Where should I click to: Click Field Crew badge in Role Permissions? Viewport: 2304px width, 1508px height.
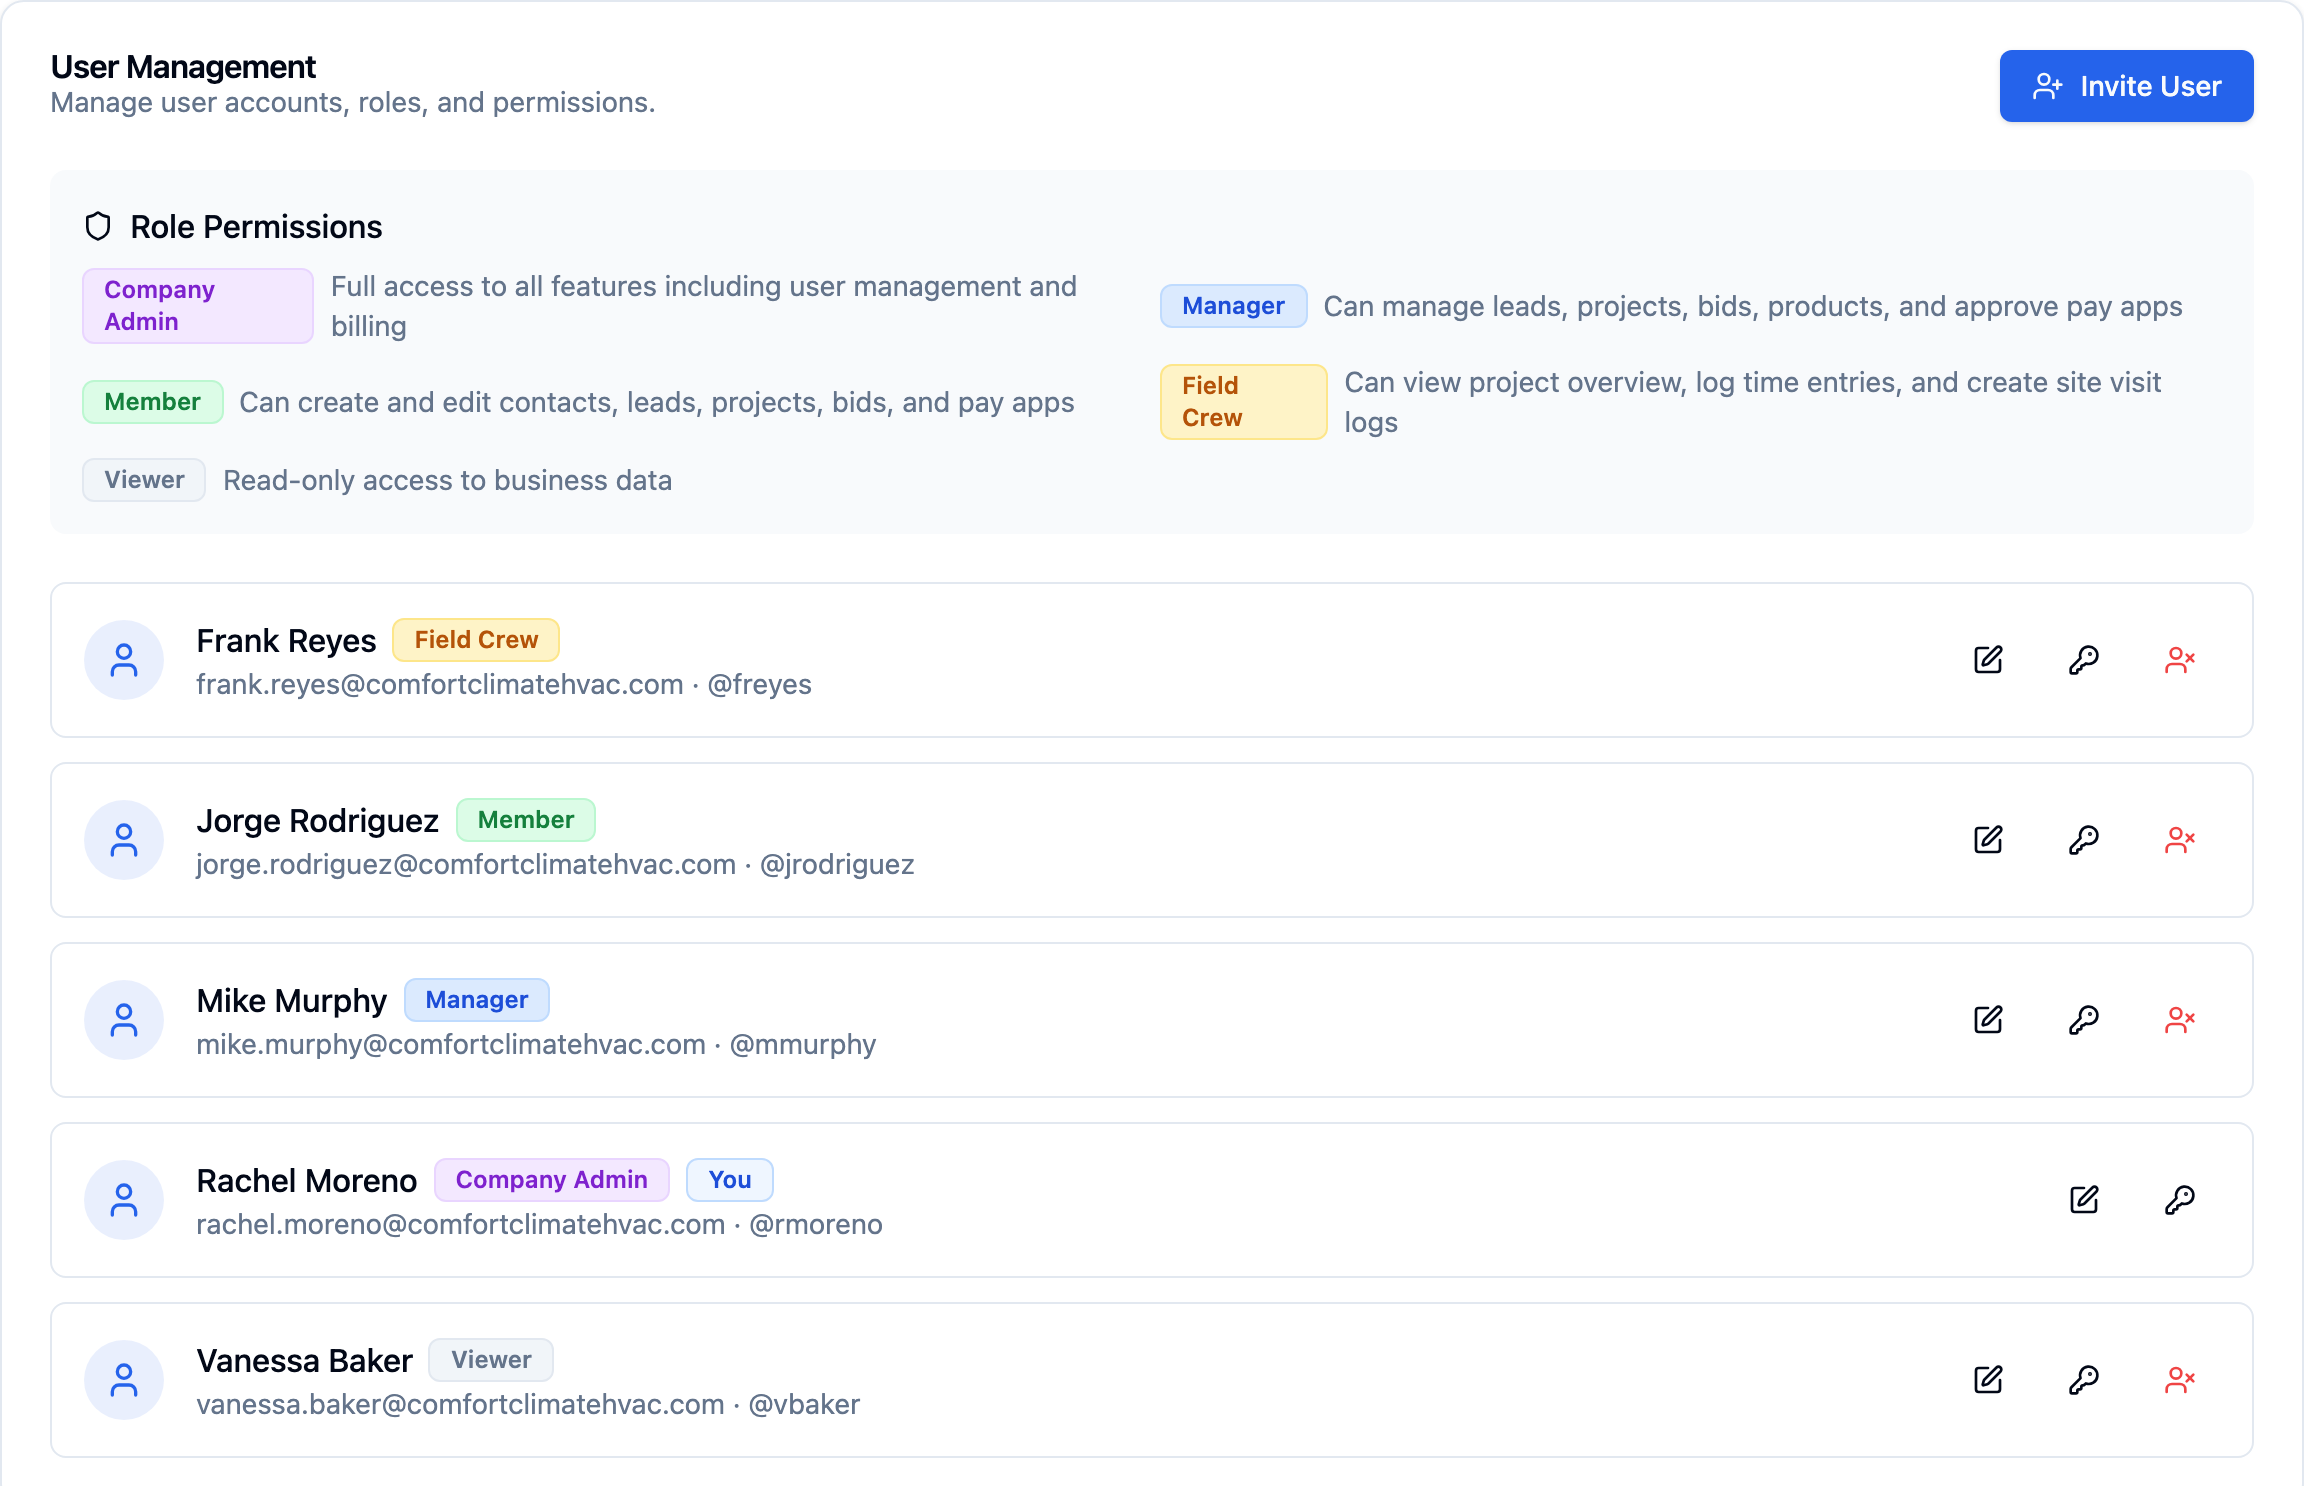click(1243, 402)
